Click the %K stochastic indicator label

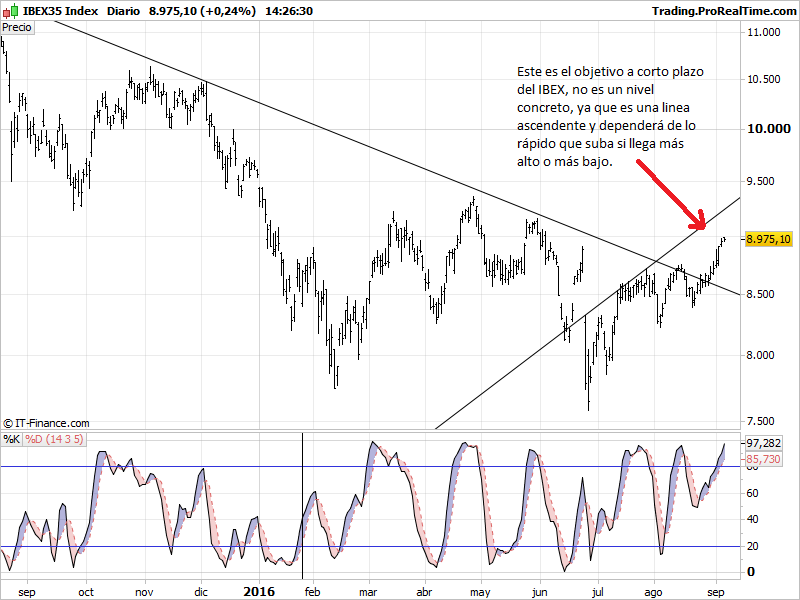tap(11, 438)
